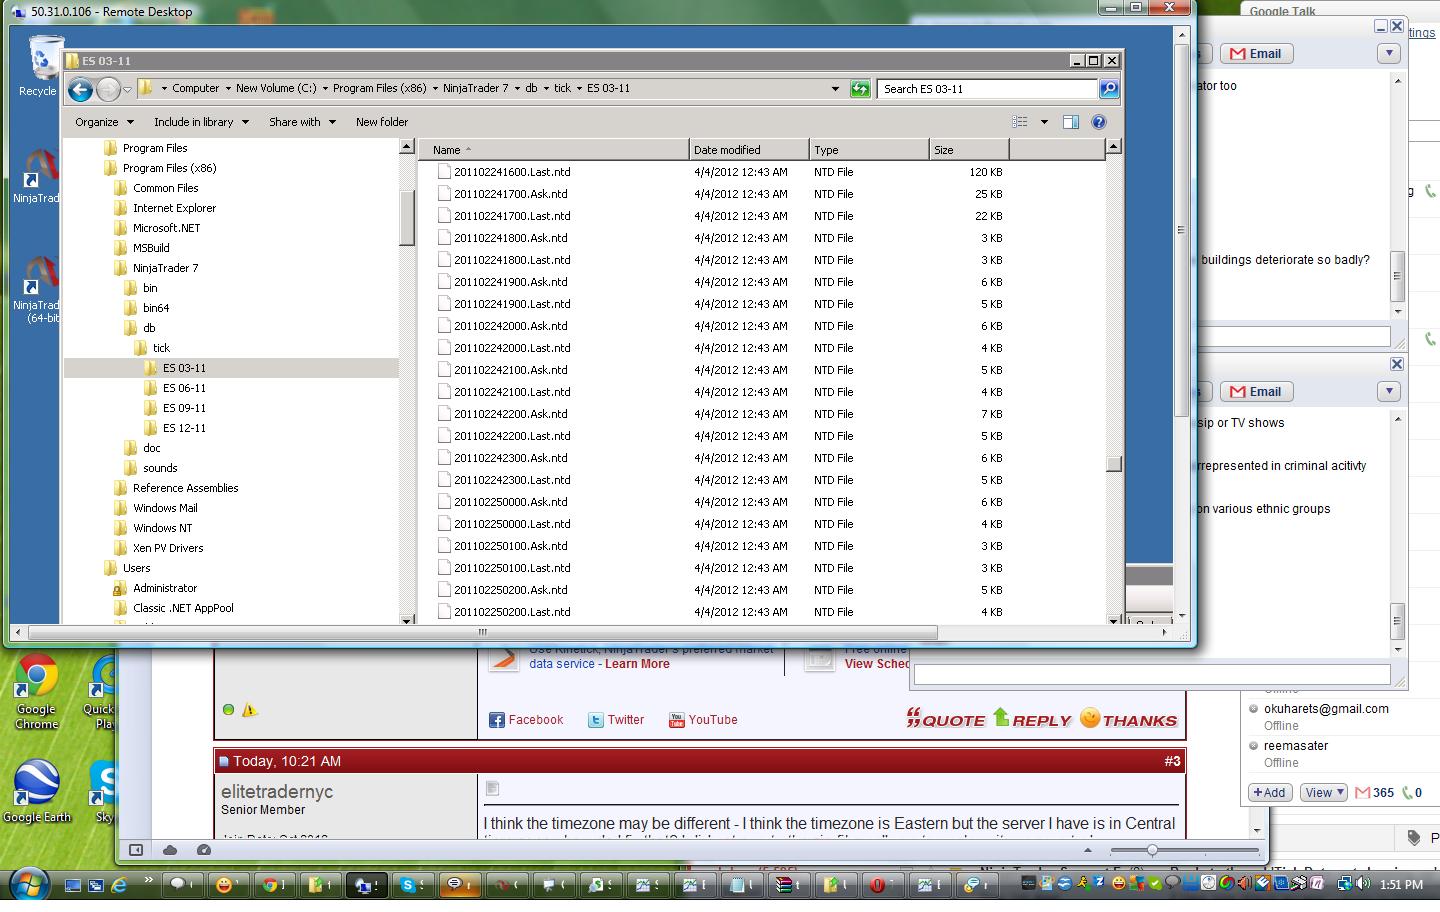The width and height of the screenshot is (1440, 912).
Task: Select file 201102250200.Ask.ntd
Action: (x=510, y=590)
